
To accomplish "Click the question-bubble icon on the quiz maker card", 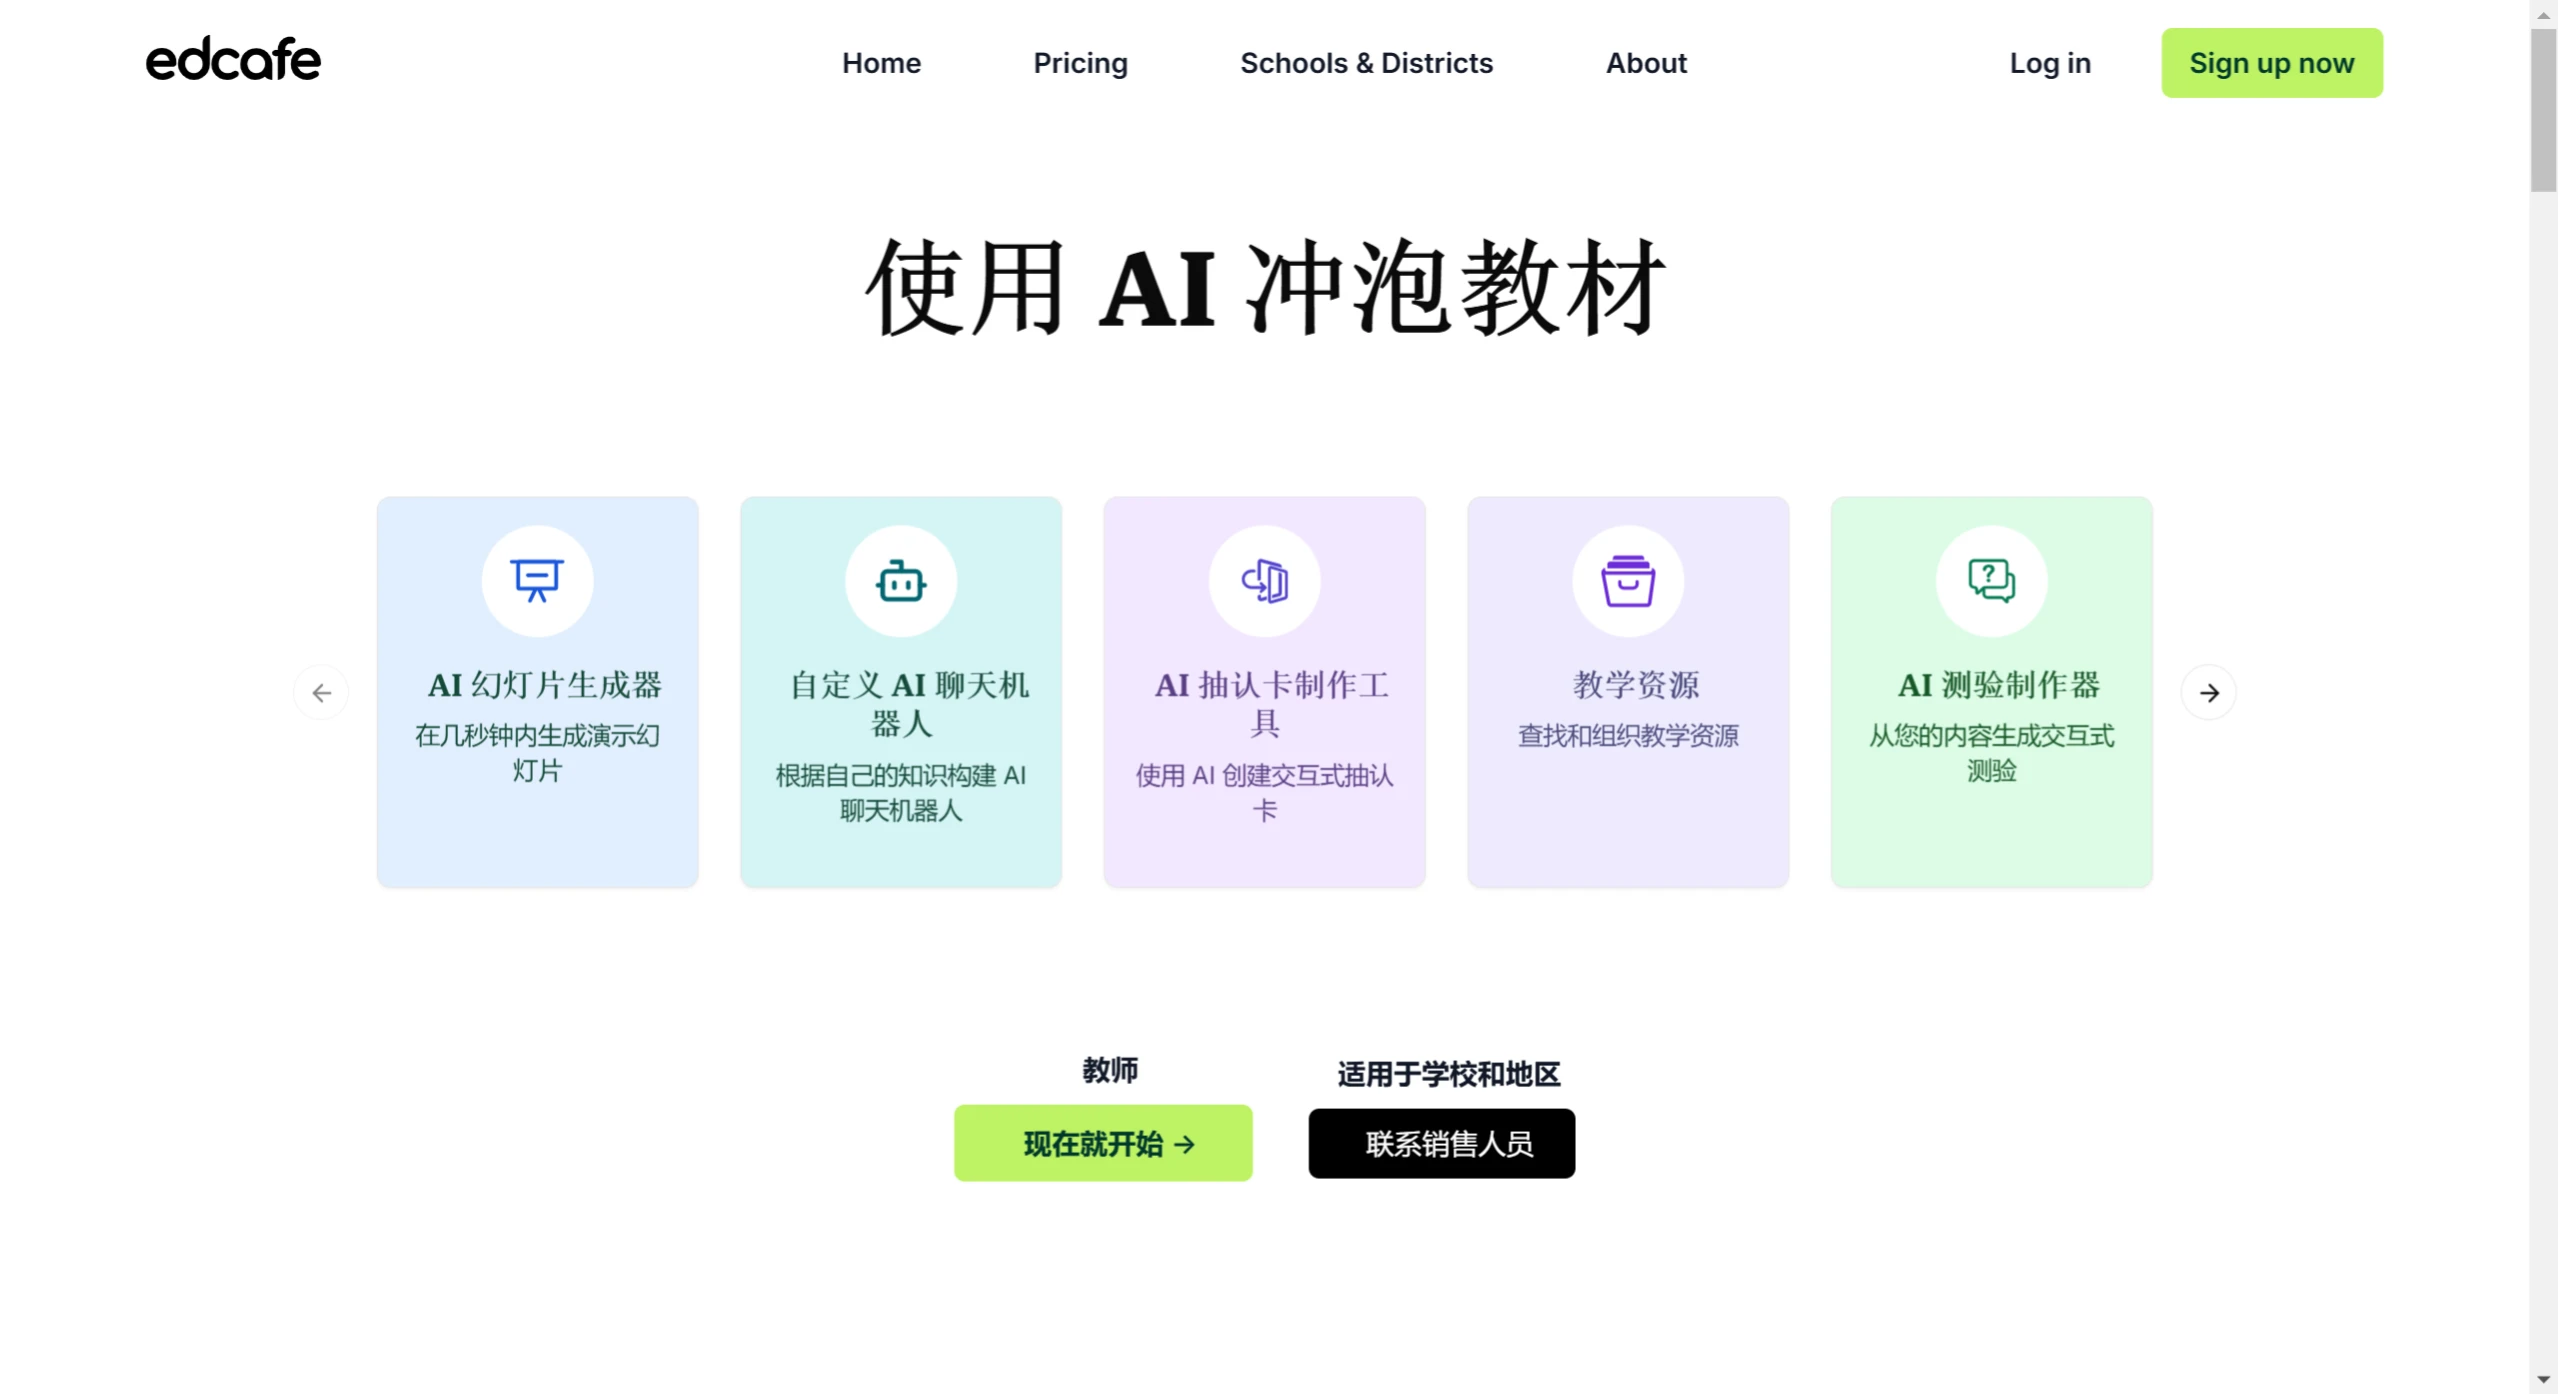I will coord(1991,580).
